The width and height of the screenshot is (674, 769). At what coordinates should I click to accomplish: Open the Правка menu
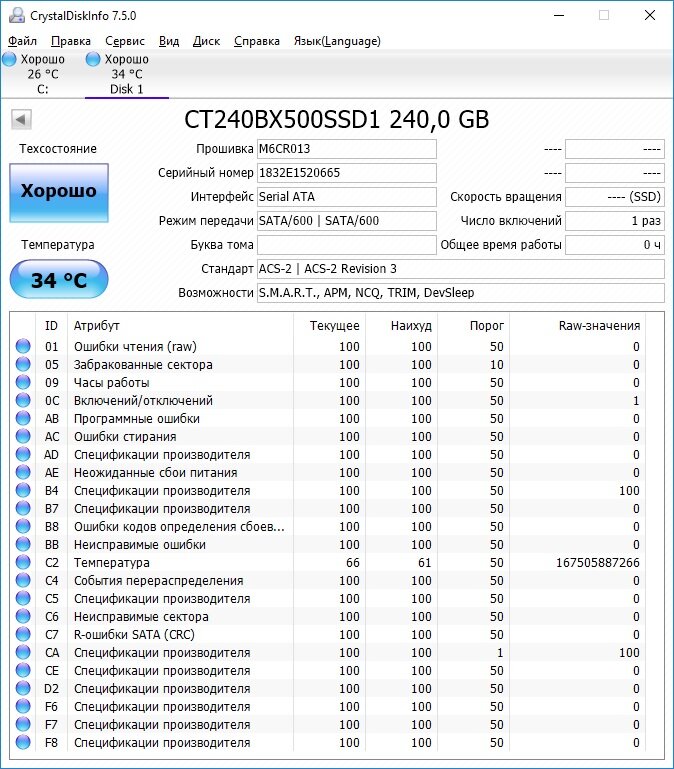coord(71,41)
